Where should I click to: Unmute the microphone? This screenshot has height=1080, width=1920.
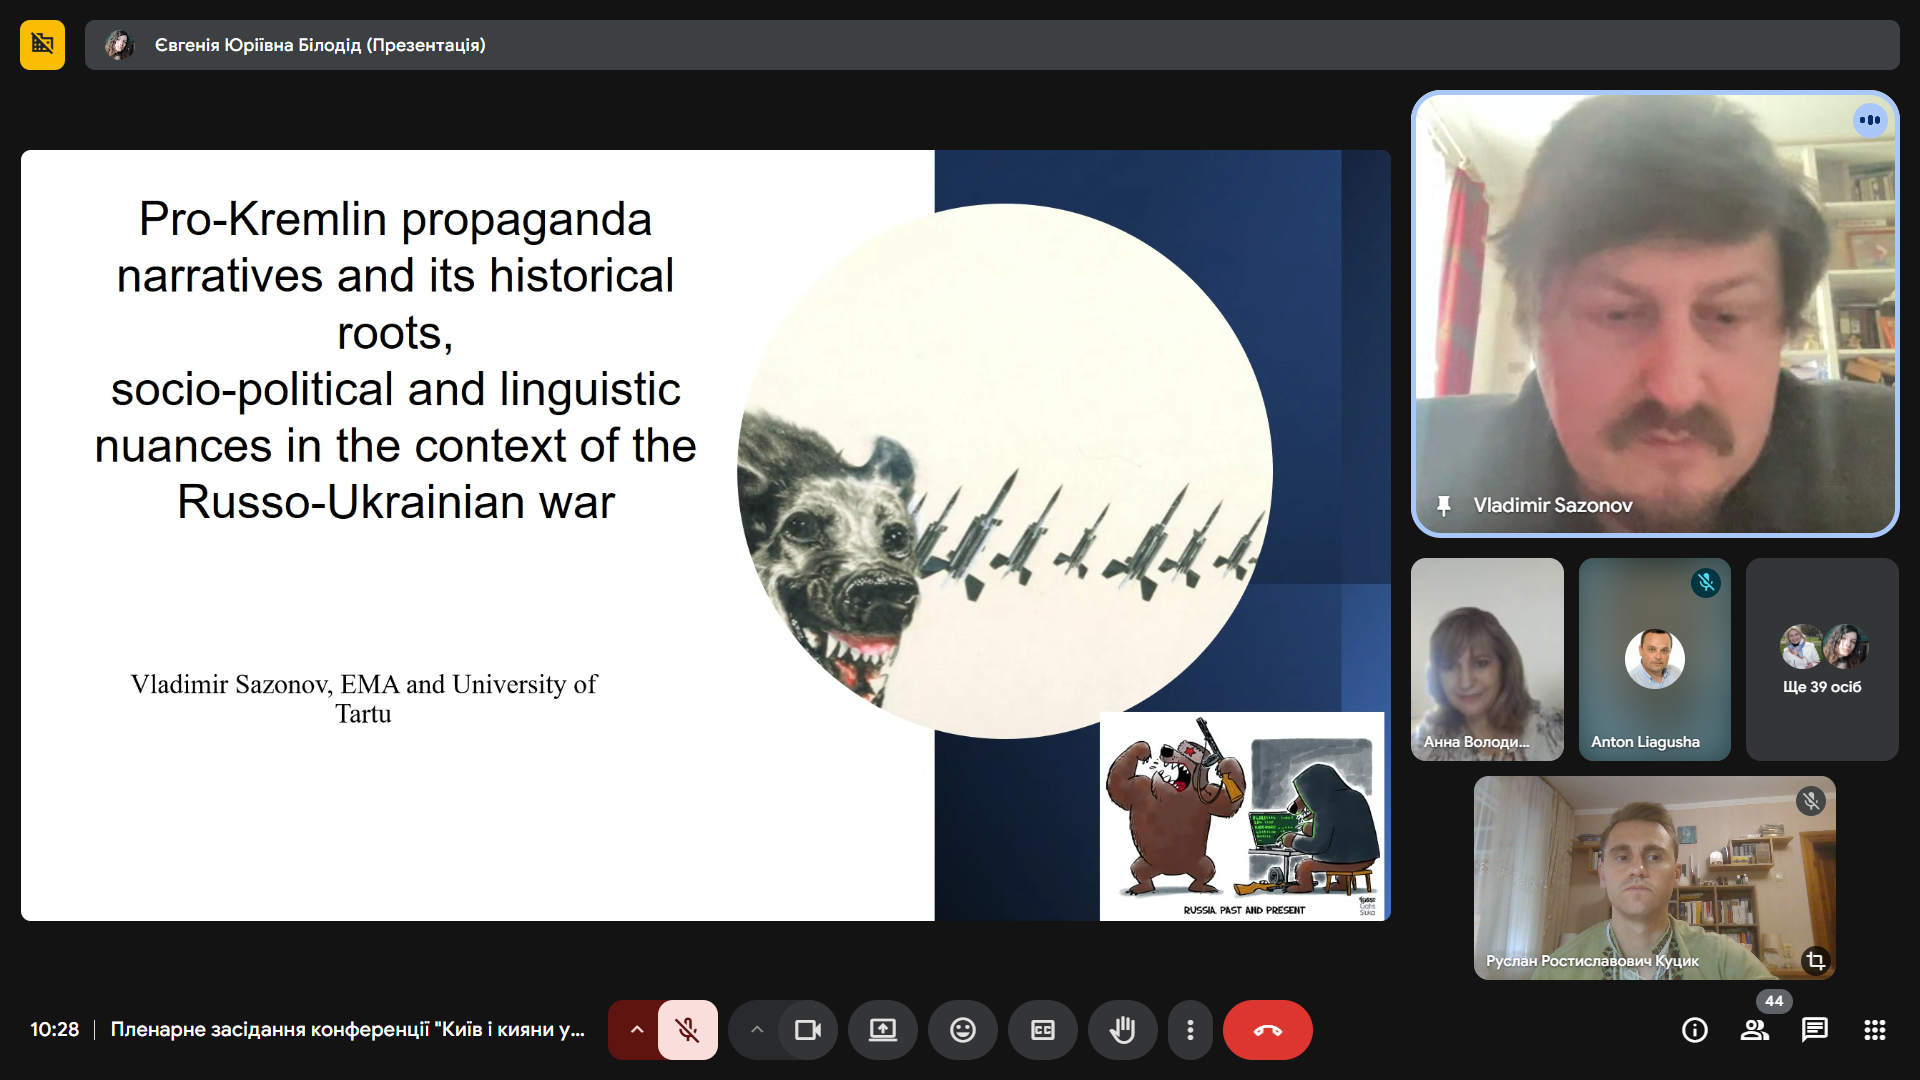click(687, 1030)
